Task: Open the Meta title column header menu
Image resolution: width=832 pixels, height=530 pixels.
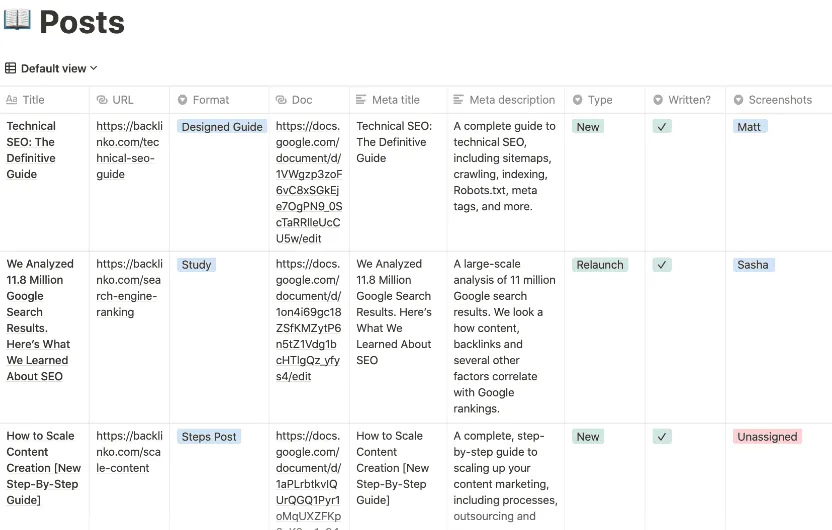Action: pos(398,100)
